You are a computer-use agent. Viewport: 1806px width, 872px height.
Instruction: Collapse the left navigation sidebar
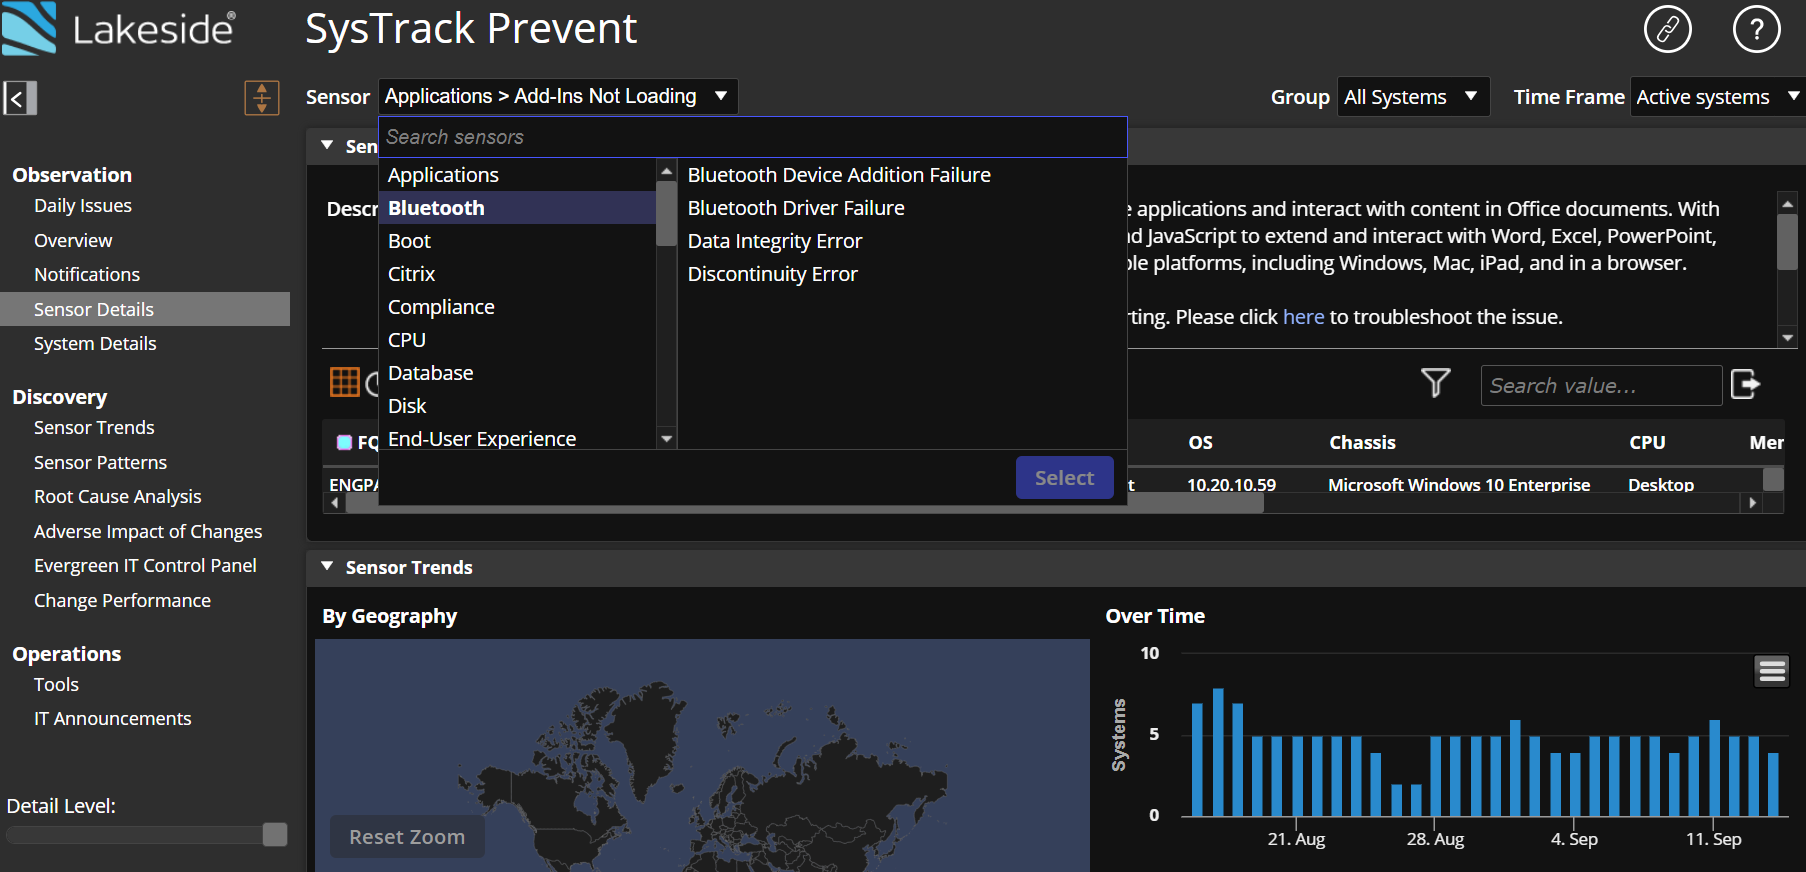(x=19, y=98)
